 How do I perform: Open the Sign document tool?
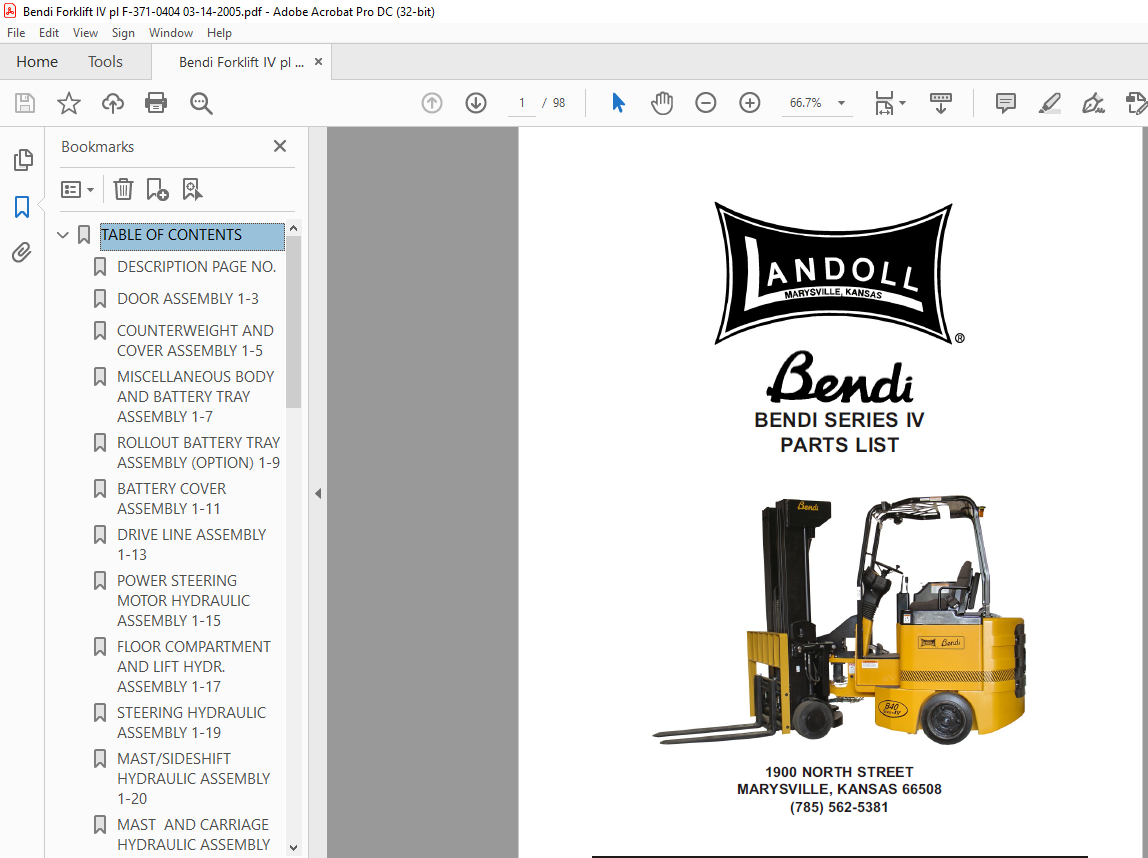coord(1093,103)
